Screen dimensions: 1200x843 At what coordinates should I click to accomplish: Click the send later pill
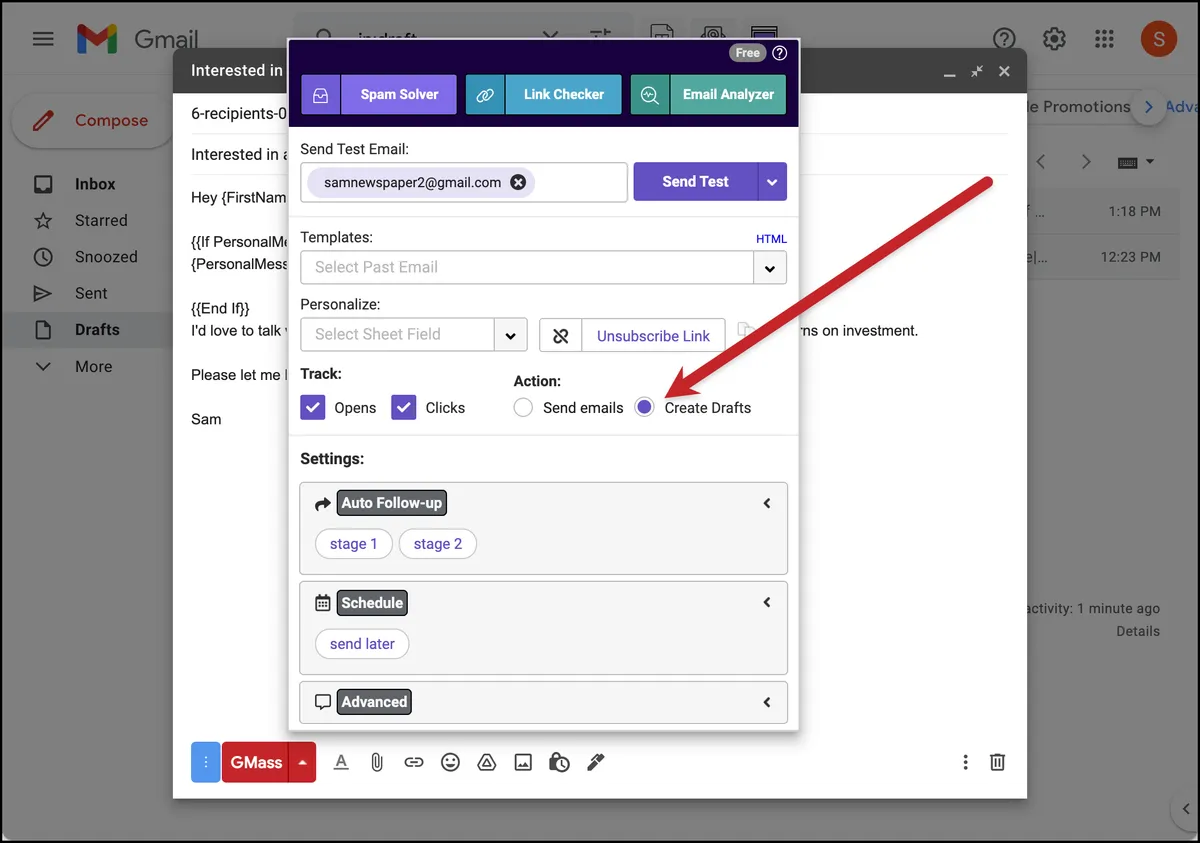coord(362,644)
